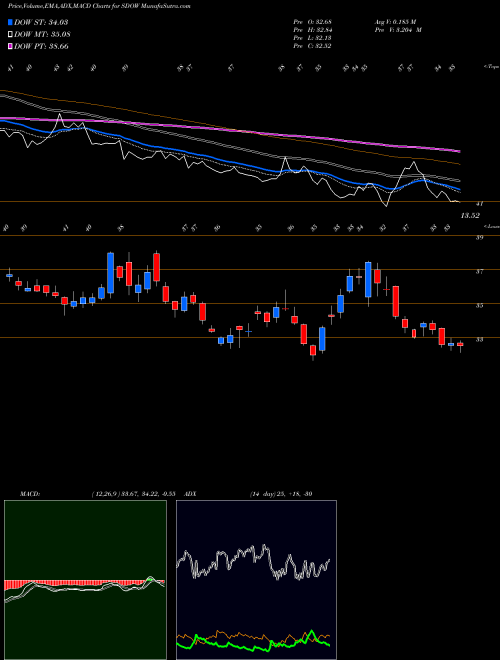Click the 41 axis label on EMA chart
500x660 pixels.
click(479, 204)
